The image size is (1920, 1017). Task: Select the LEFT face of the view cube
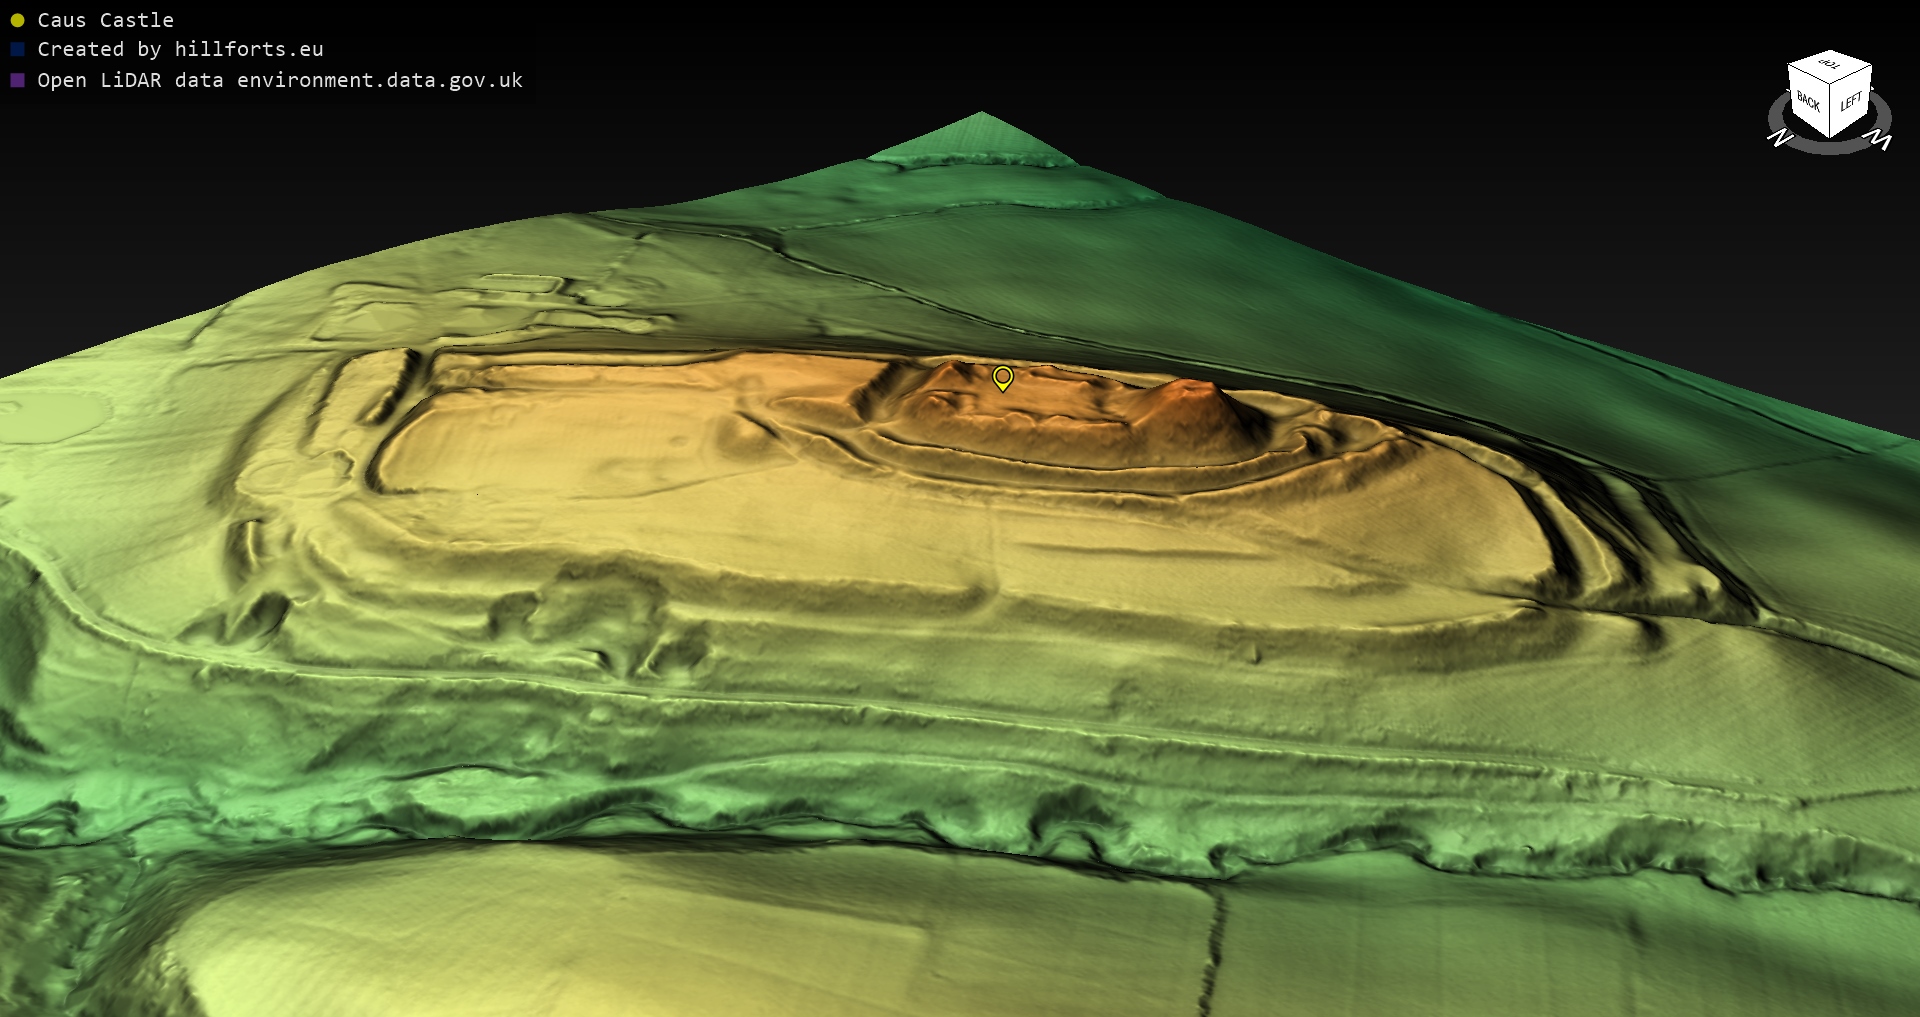coord(1851,102)
